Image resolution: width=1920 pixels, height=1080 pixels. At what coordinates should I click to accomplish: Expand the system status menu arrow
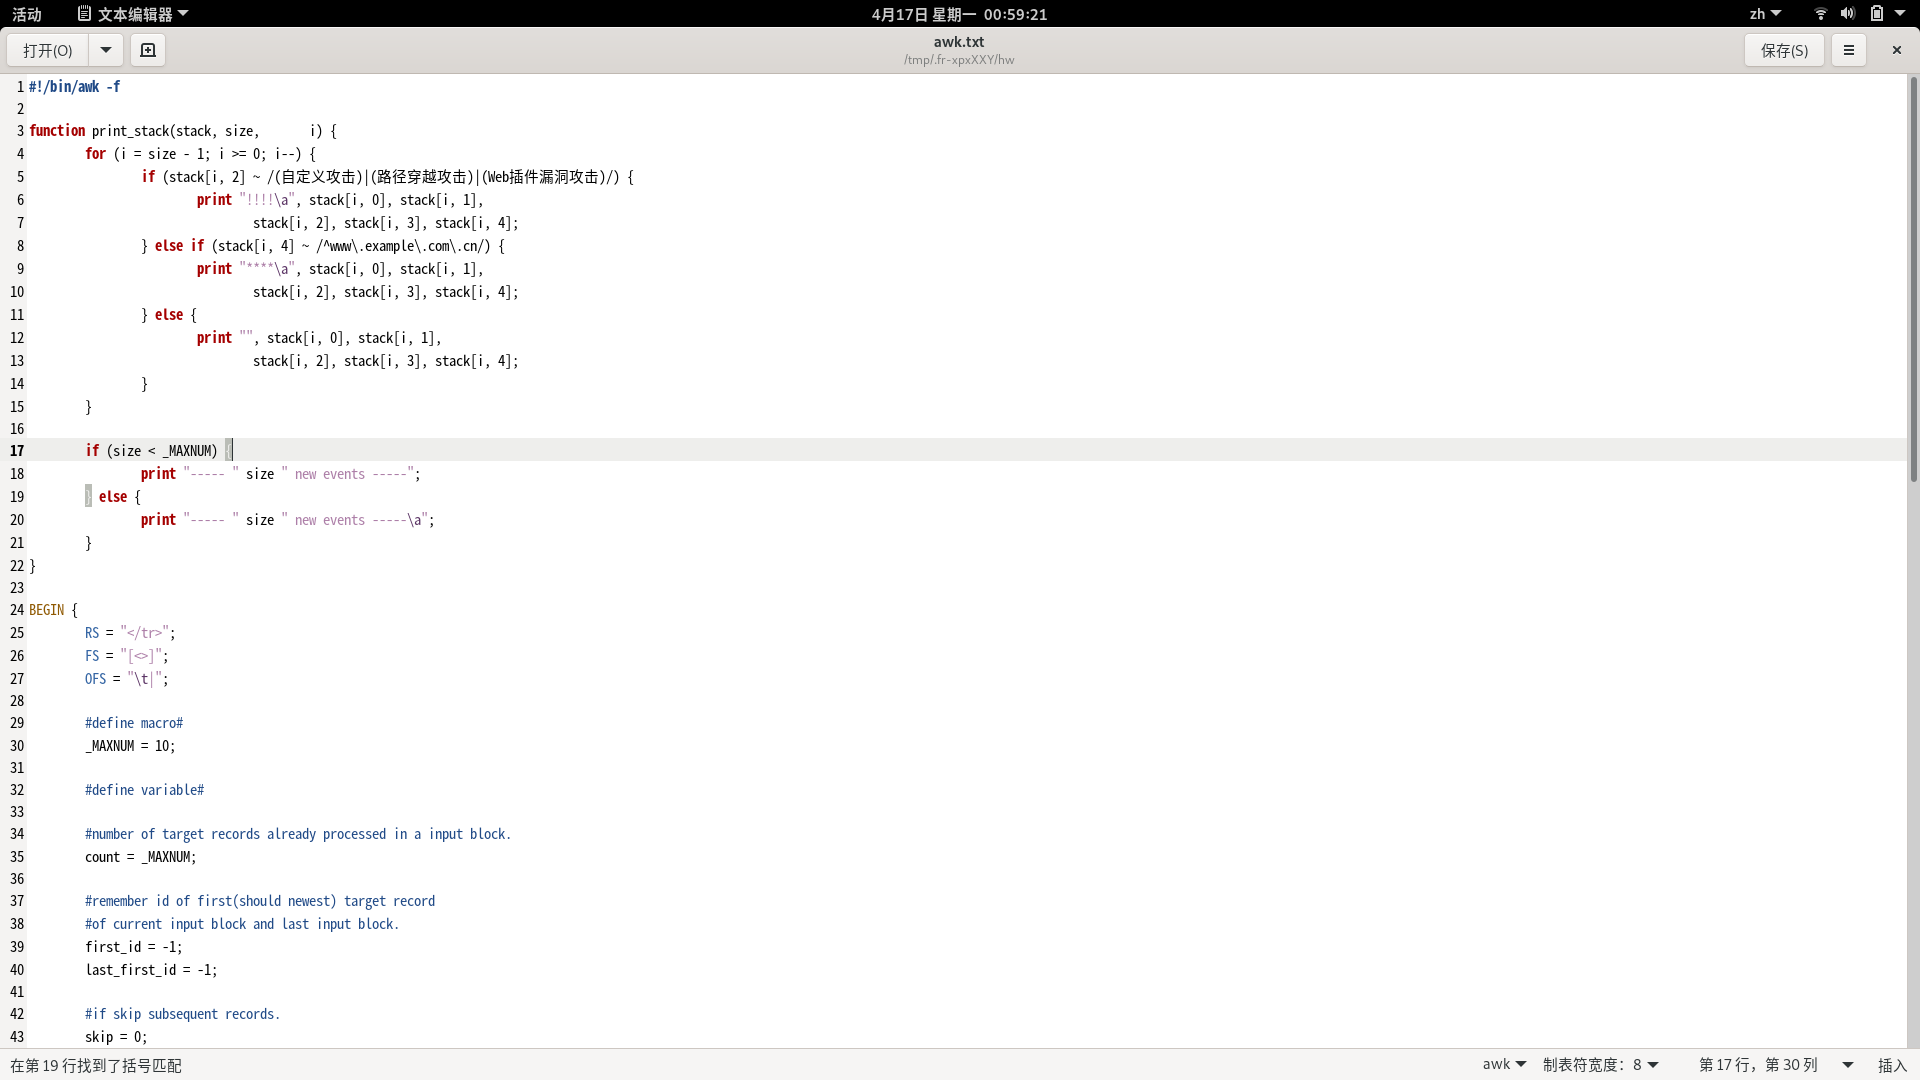click(1900, 14)
